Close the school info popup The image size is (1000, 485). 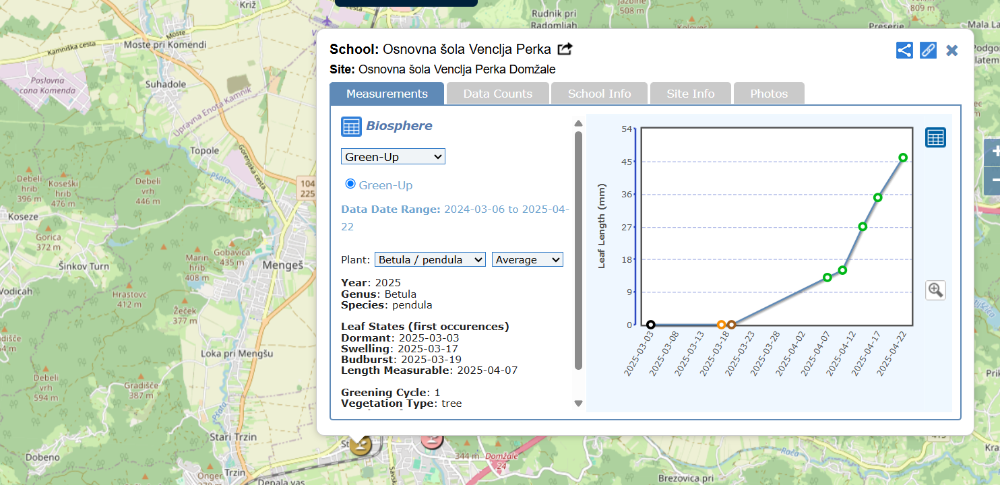coord(952,50)
